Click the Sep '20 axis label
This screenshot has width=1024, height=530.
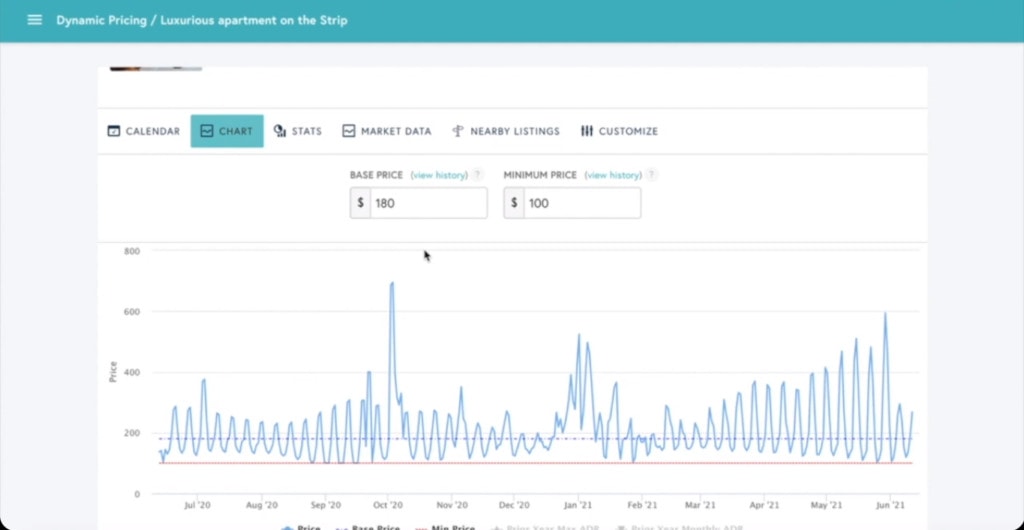(325, 505)
